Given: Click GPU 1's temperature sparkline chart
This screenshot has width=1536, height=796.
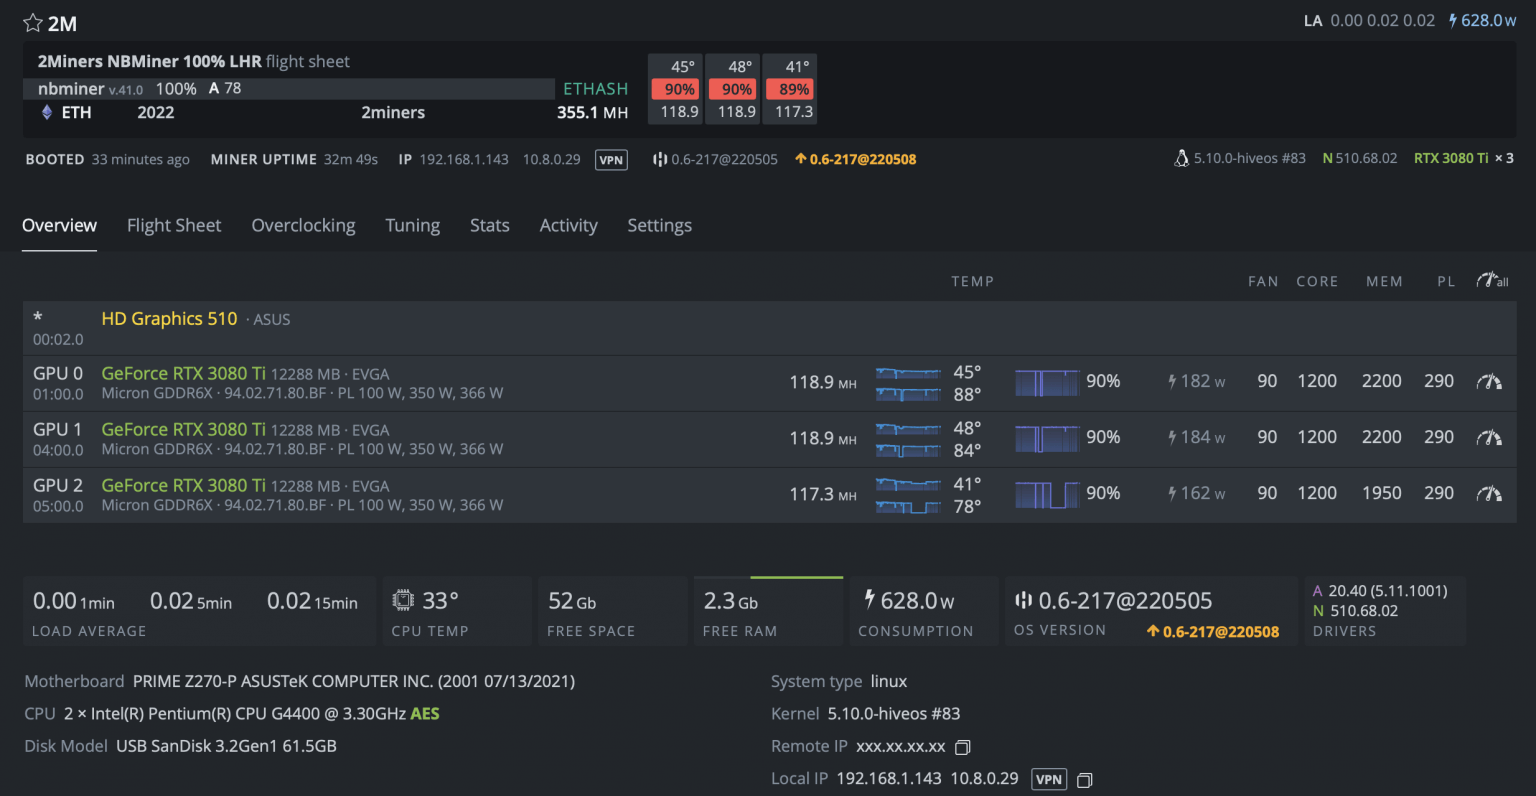Looking at the screenshot, I should click(x=907, y=438).
